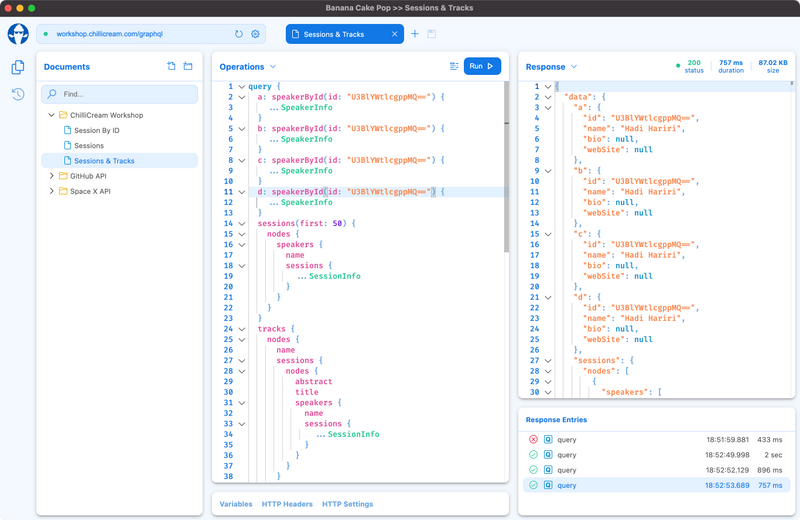This screenshot has width=800, height=520.
Task: Open the Operations dropdown chevron
Action: click(x=271, y=67)
